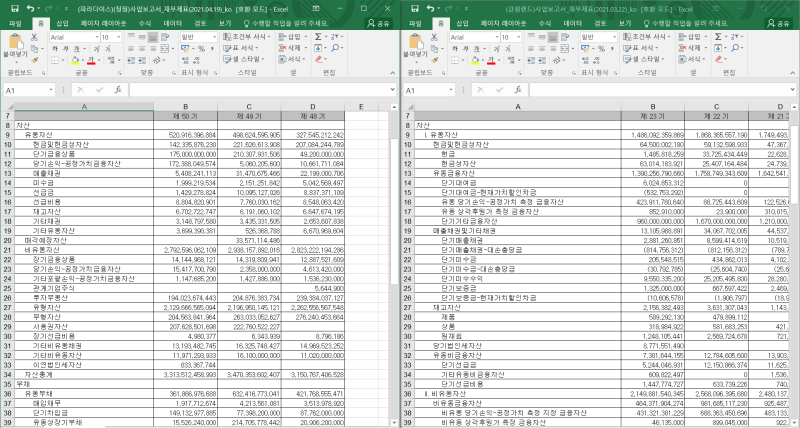Image resolution: width=800 pixels, height=428 pixels.
Task: Save the left Excel workbook
Action: [15, 9]
